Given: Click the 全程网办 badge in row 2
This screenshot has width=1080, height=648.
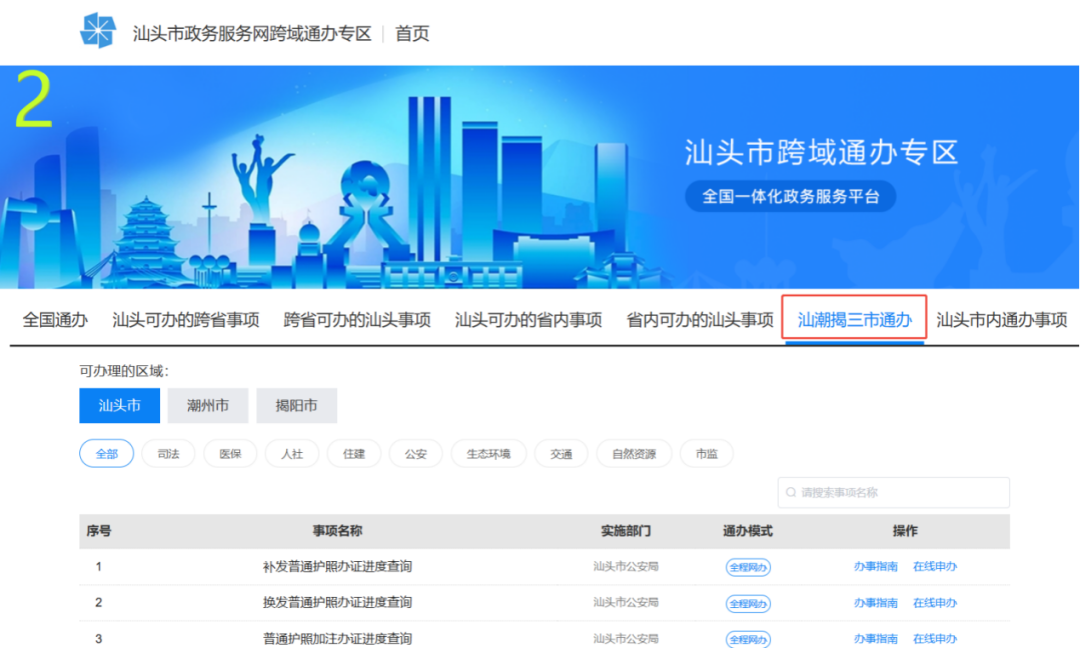Looking at the screenshot, I should click(x=748, y=604).
